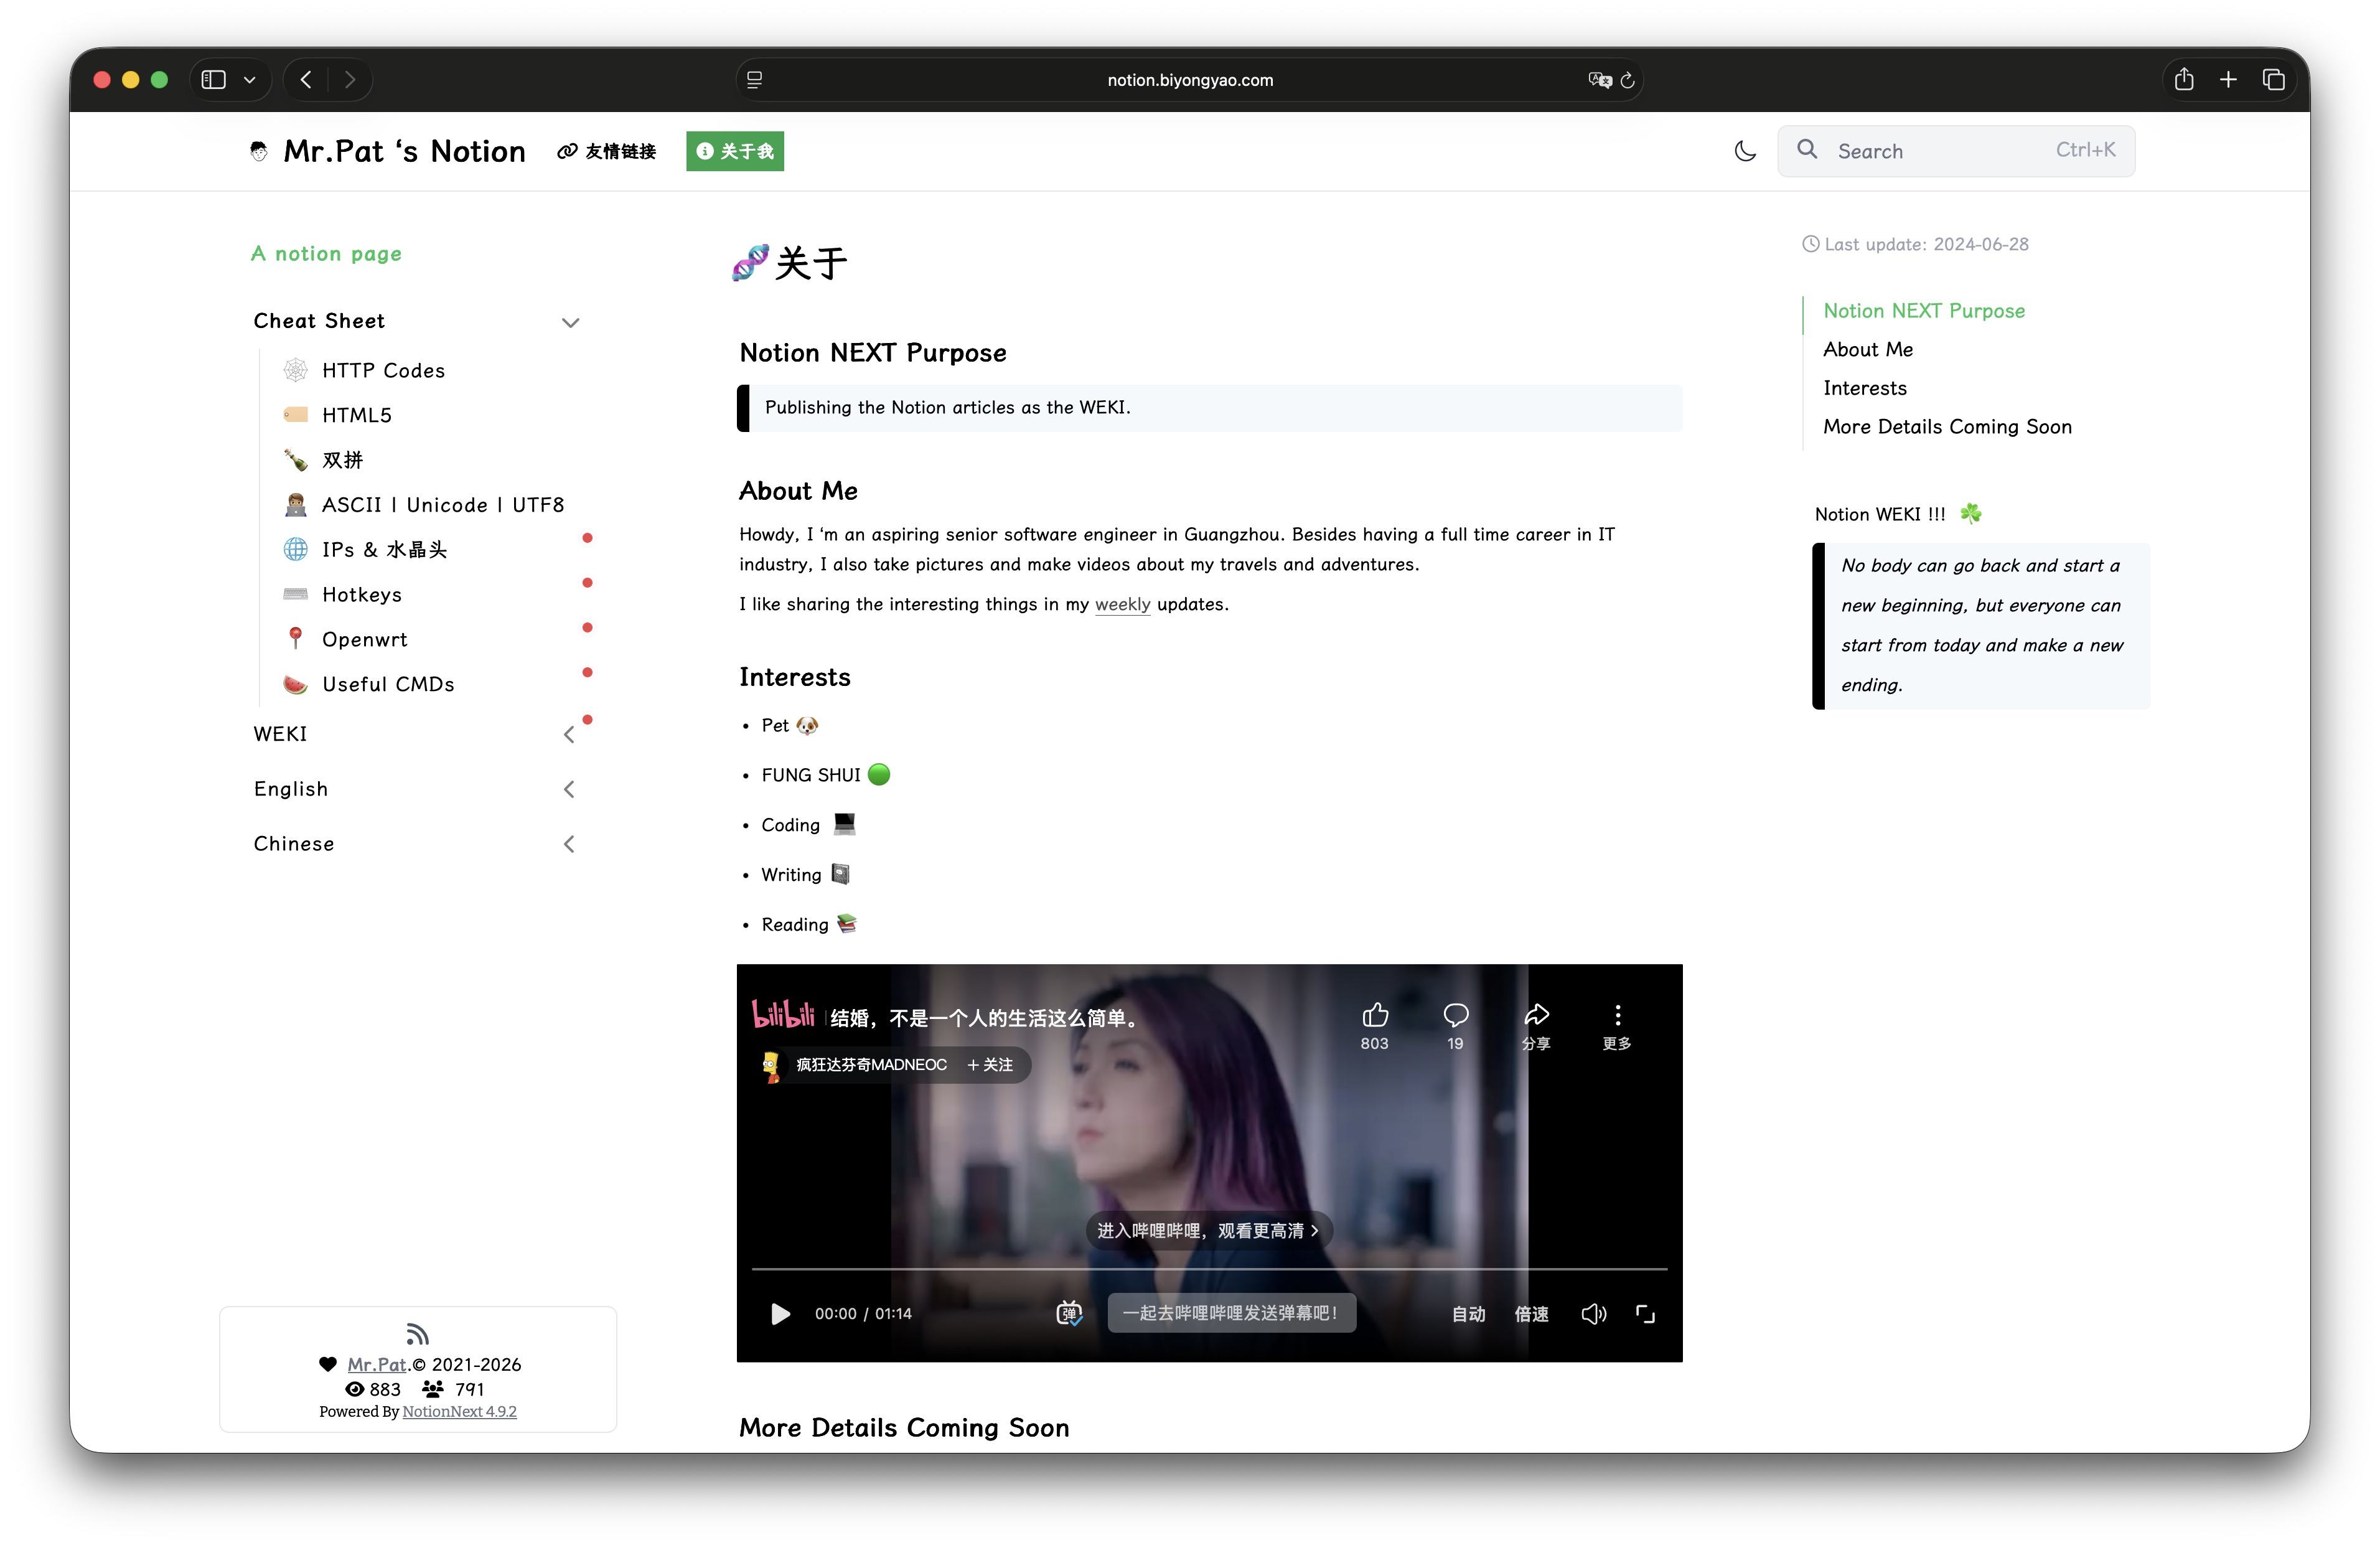Play the embedded bilibili video

pos(780,1314)
